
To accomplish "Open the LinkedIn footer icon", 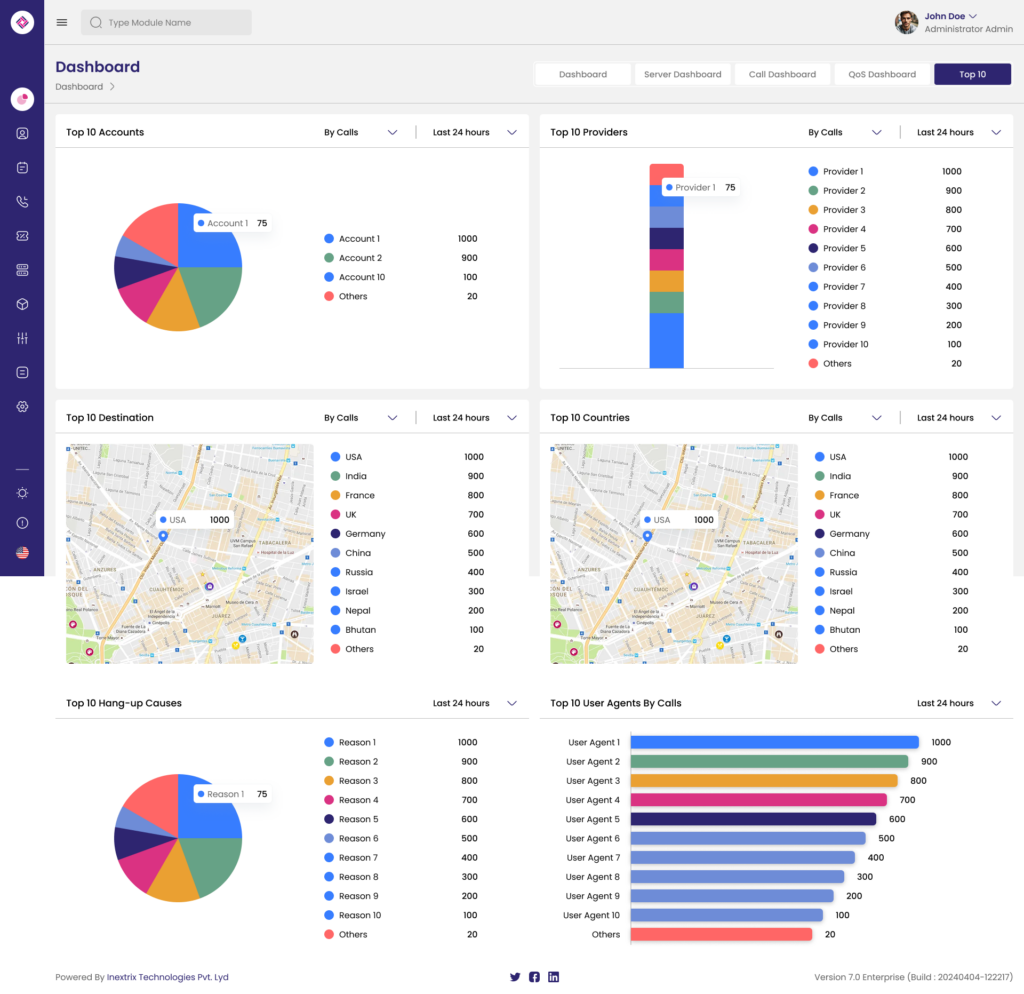I will (x=553, y=977).
